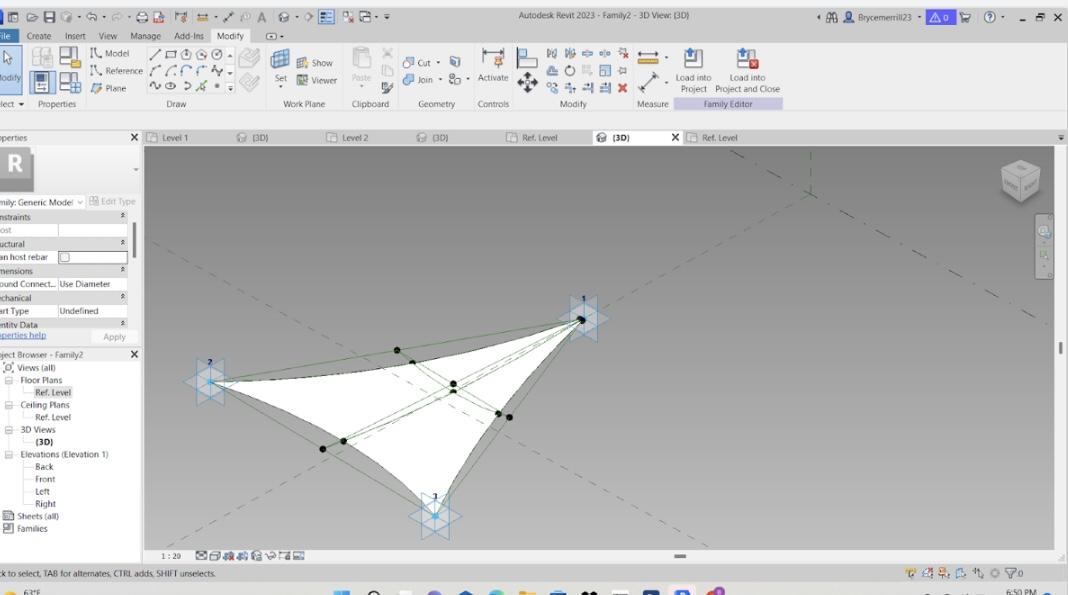1068x595 pixels.
Task: Select Front elevation in Project Browser
Action: pos(45,479)
